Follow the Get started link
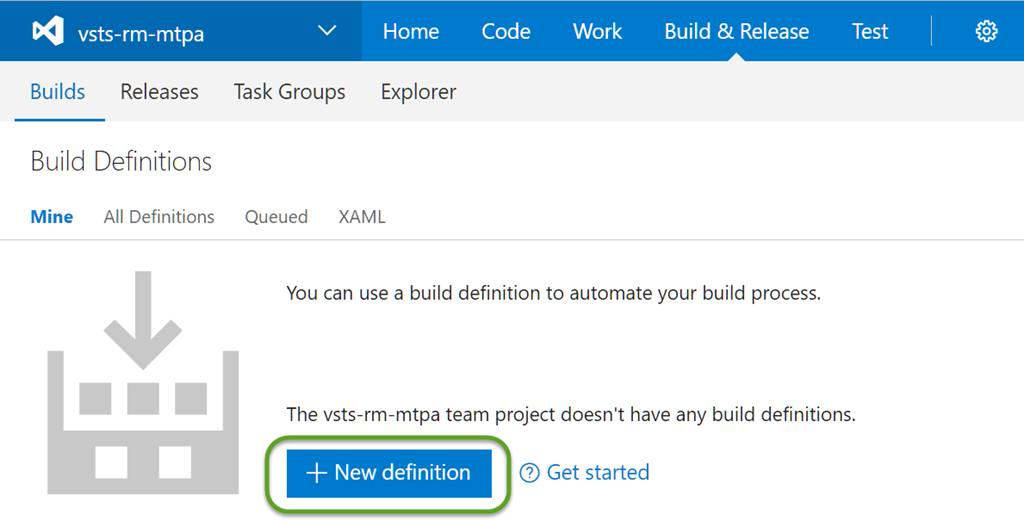 click(x=597, y=473)
